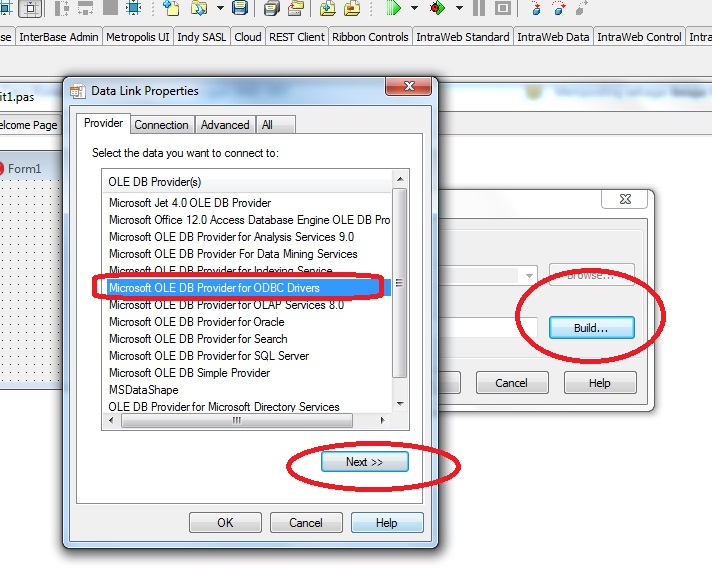712x570 pixels.
Task: Switch to the Provider tab
Action: click(x=104, y=123)
